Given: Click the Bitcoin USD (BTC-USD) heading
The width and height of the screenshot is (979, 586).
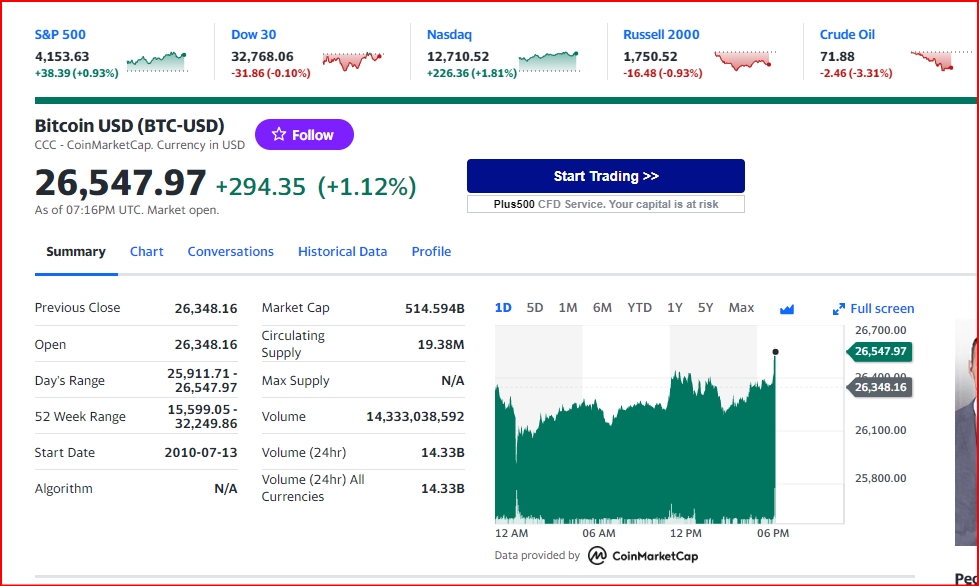Looking at the screenshot, I should coord(129,126).
